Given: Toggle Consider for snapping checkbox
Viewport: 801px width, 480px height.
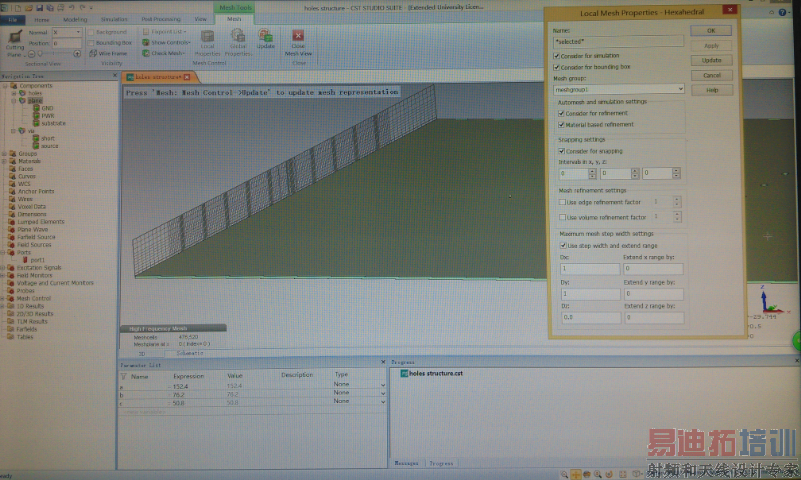Looking at the screenshot, I should point(561,151).
